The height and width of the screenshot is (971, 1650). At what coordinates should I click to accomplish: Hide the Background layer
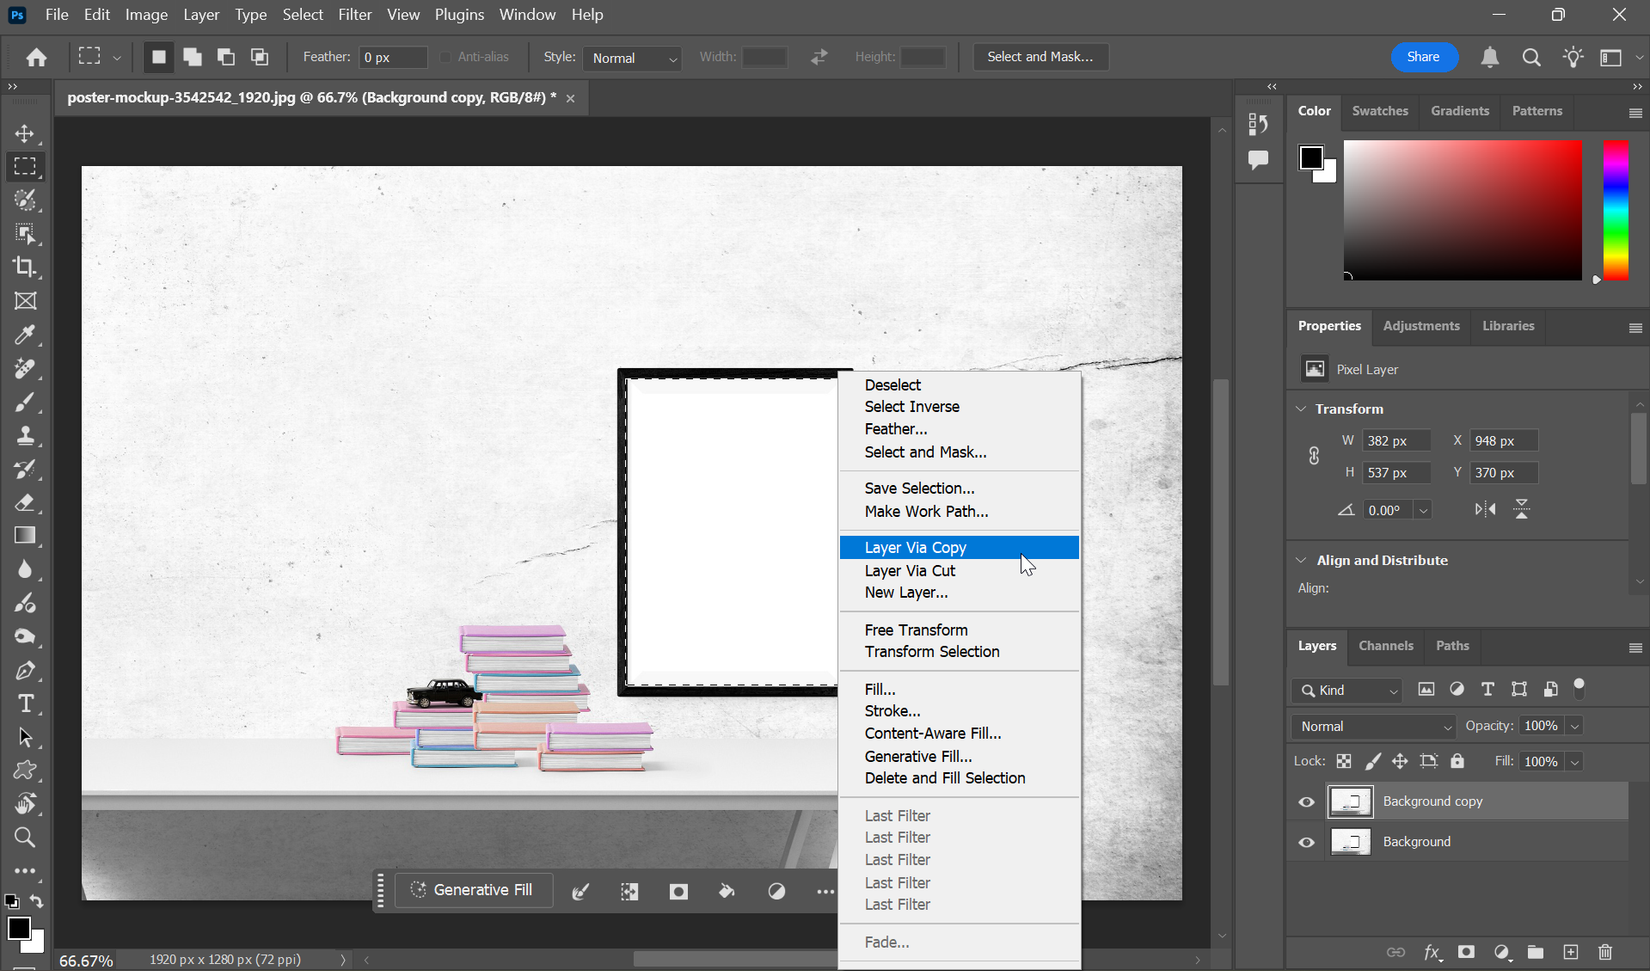[x=1306, y=841]
